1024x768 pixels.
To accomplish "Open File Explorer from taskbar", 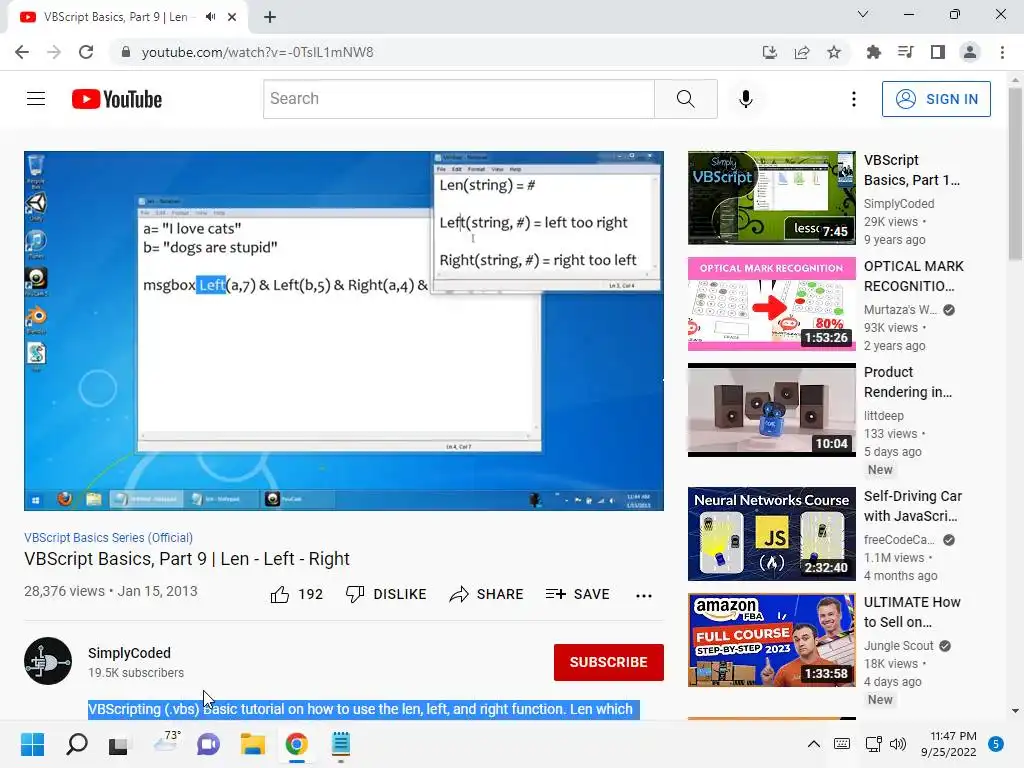I will click(x=252, y=744).
